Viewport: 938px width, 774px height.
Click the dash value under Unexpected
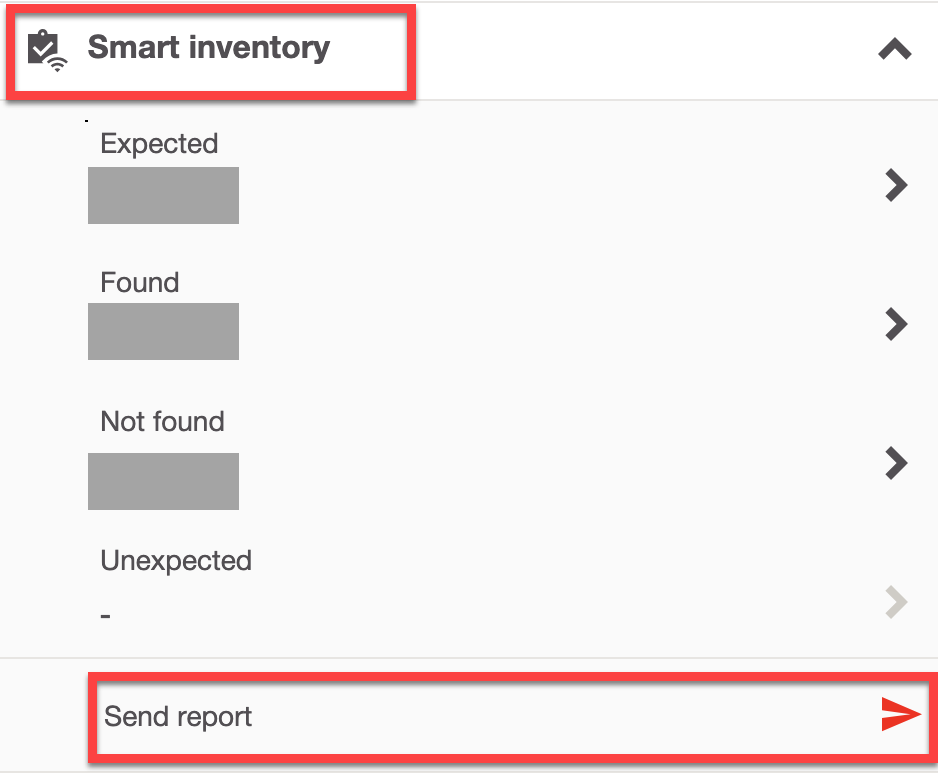[105, 615]
